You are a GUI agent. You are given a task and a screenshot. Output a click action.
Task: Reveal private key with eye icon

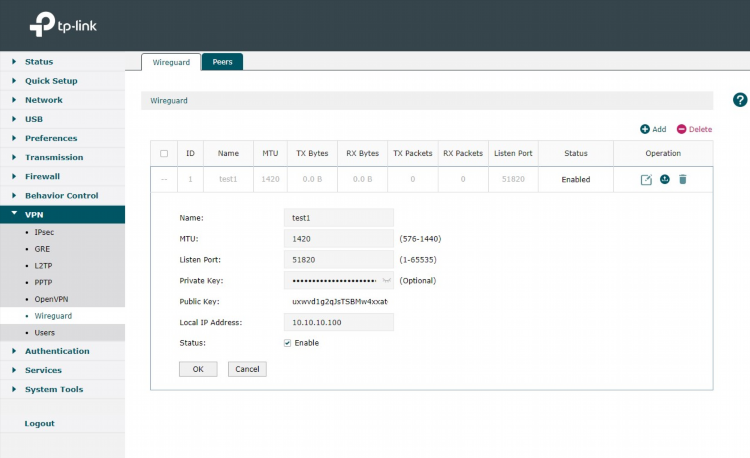pyautogui.click(x=386, y=281)
